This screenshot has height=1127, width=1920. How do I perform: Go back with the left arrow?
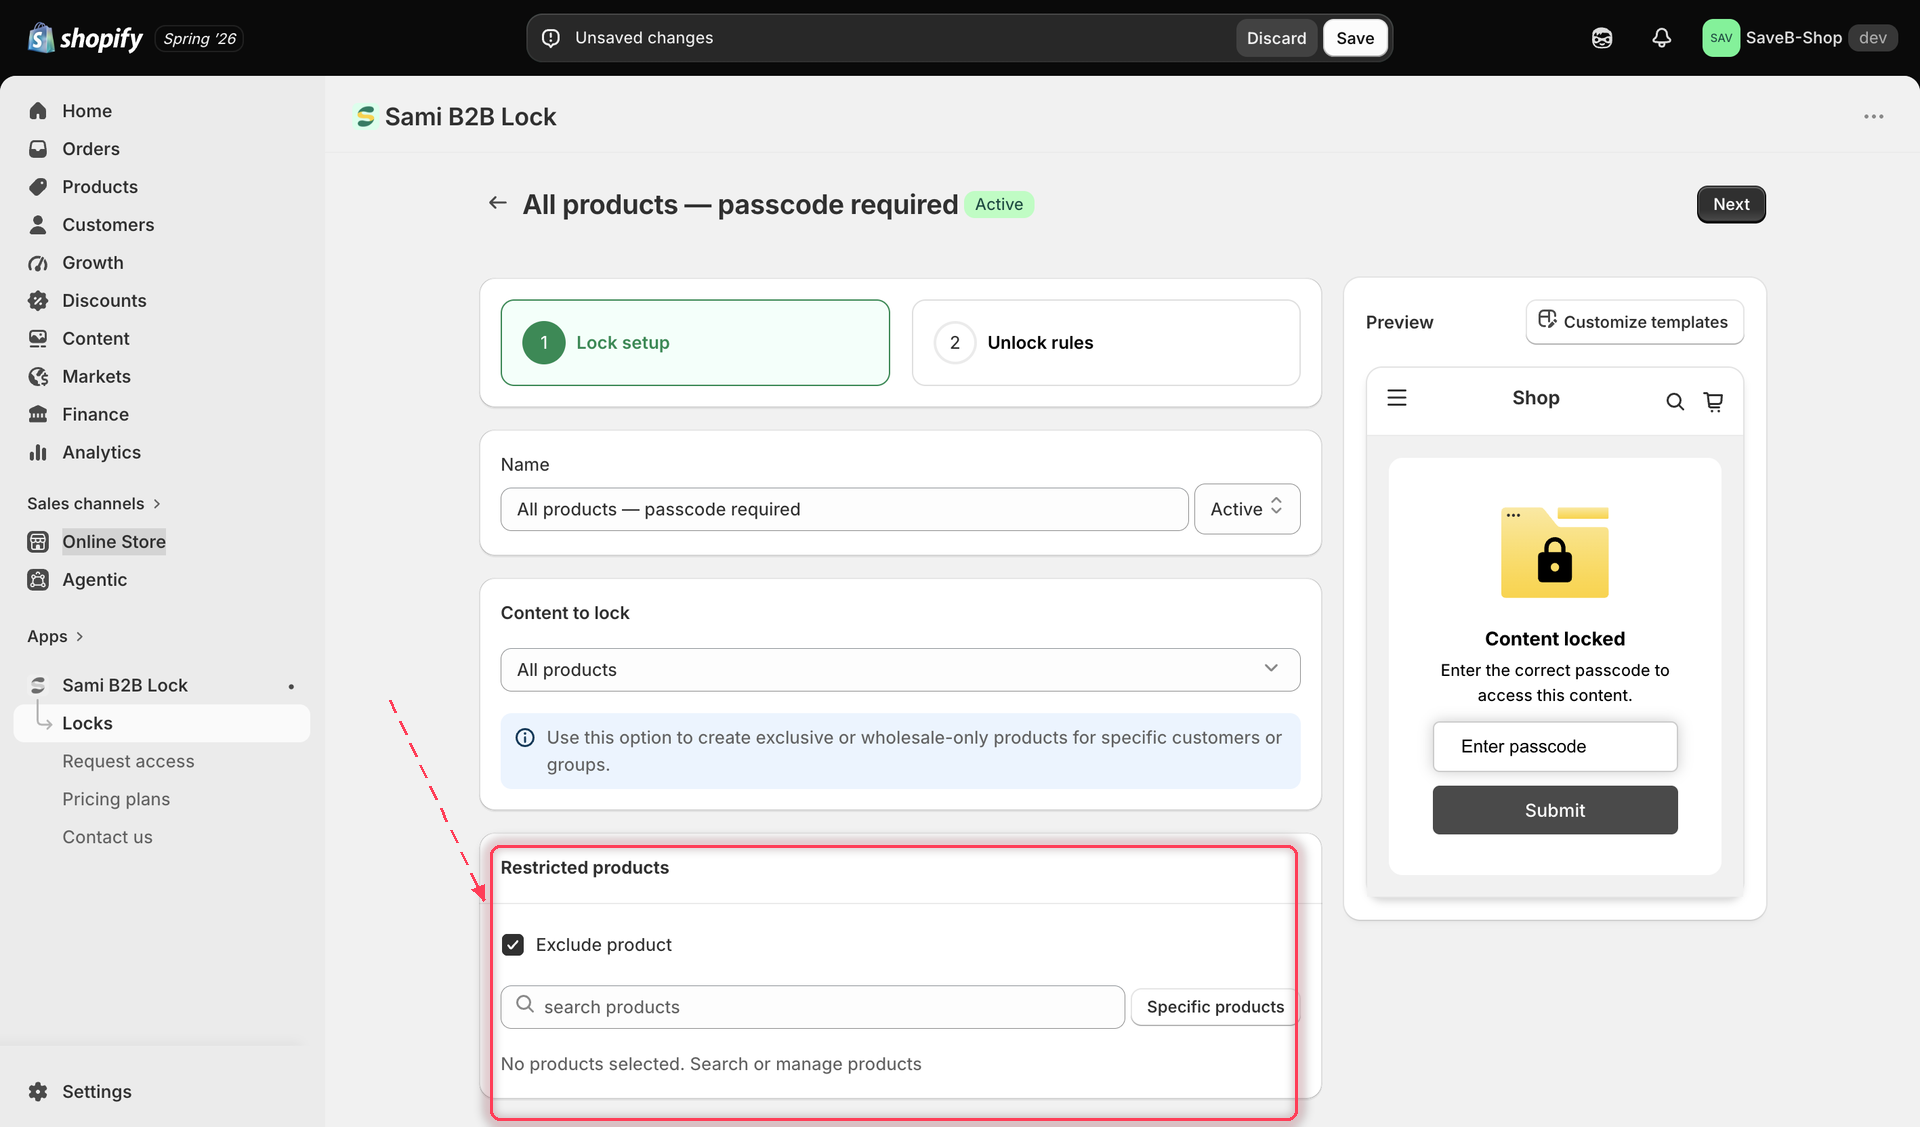pyautogui.click(x=497, y=203)
